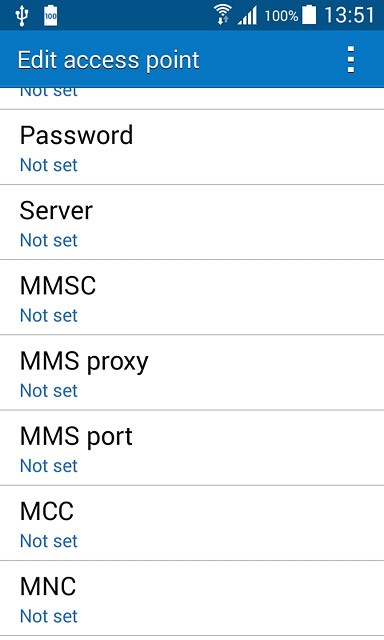Tap 'Not set' under Password

tap(49, 165)
